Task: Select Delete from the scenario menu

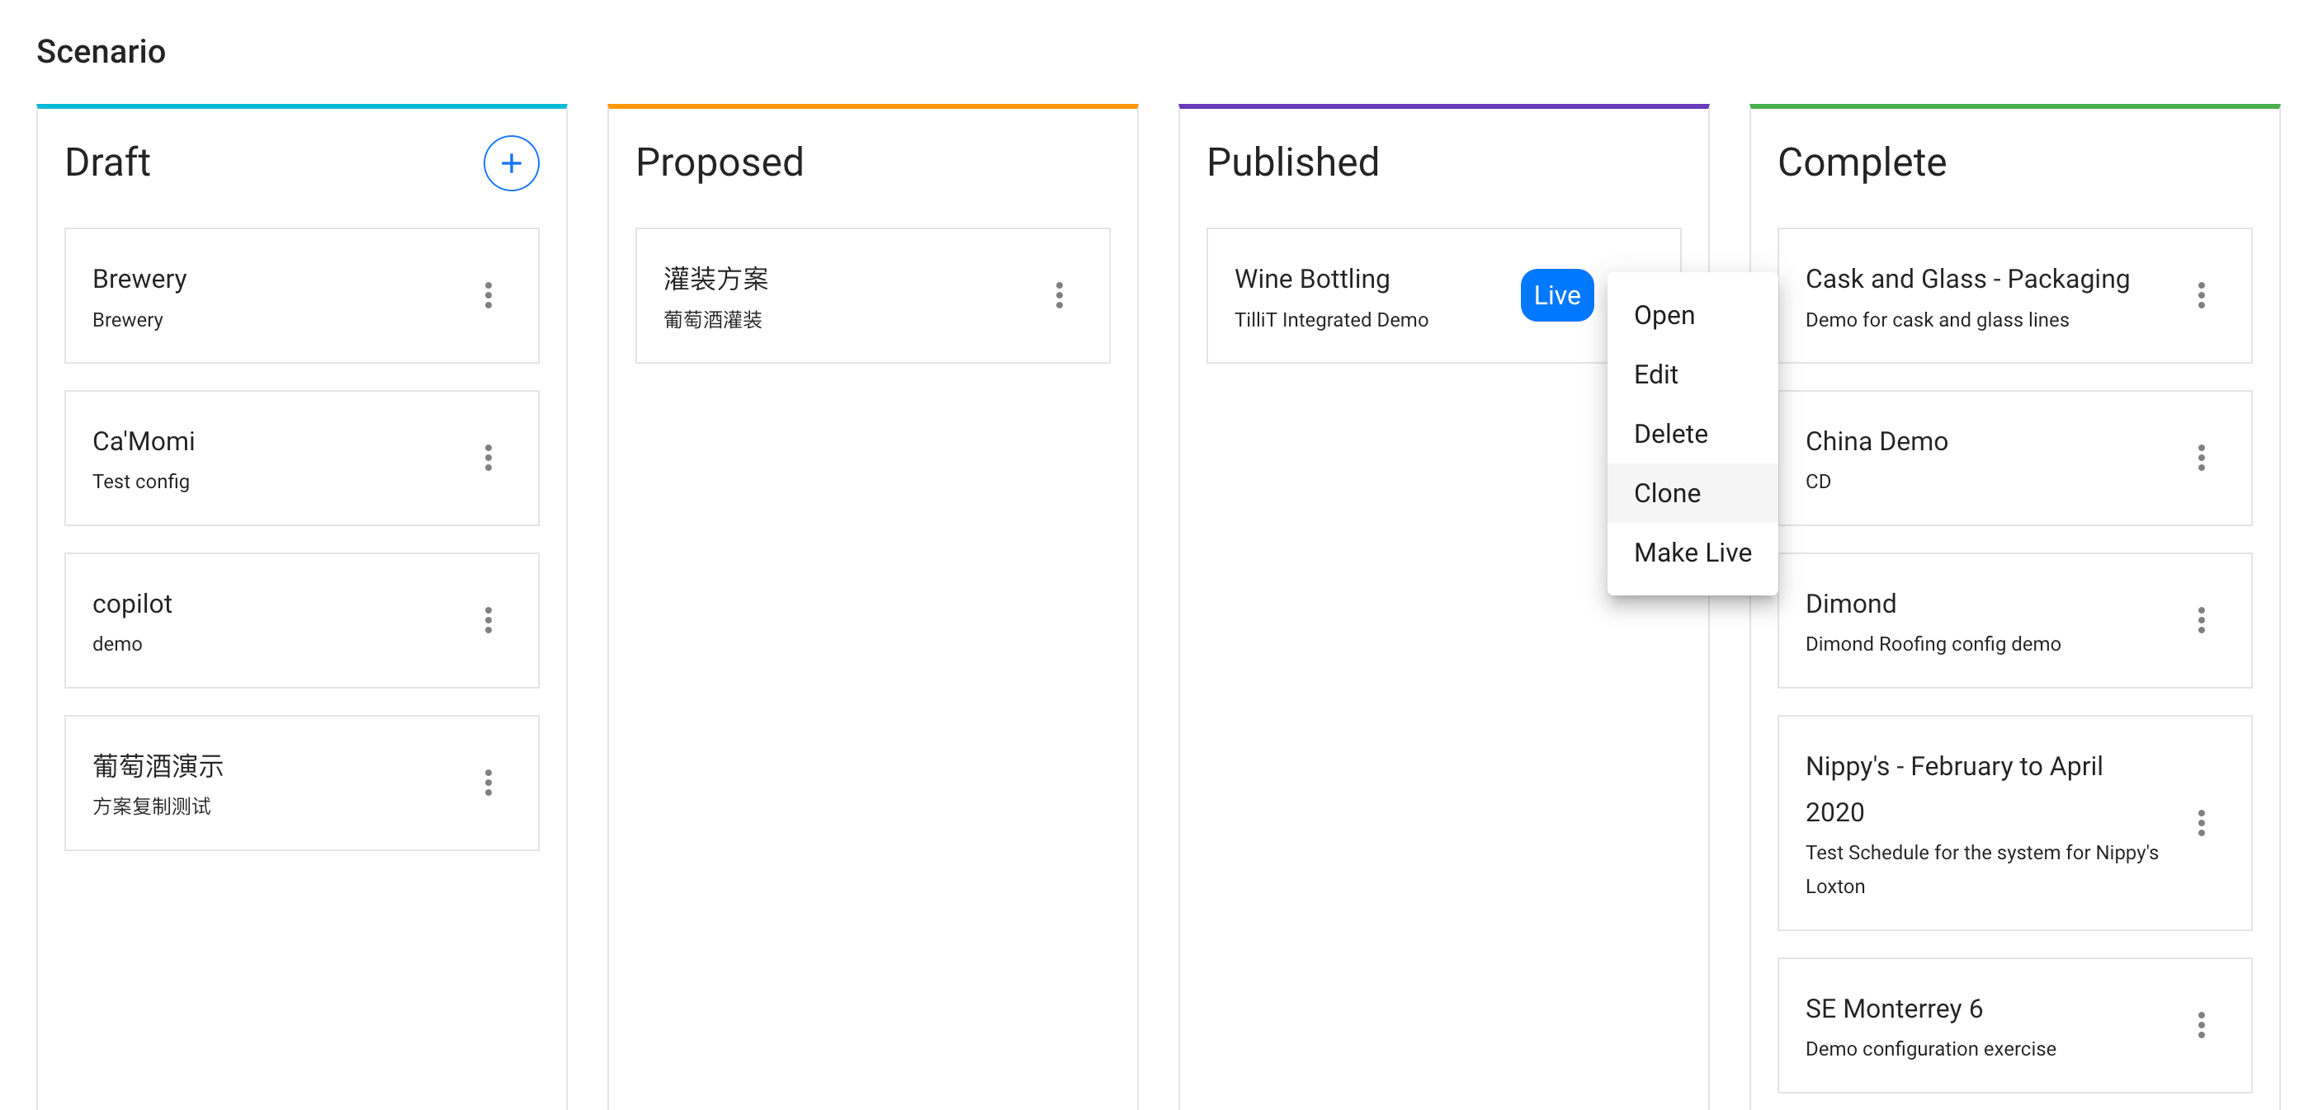Action: [1670, 434]
